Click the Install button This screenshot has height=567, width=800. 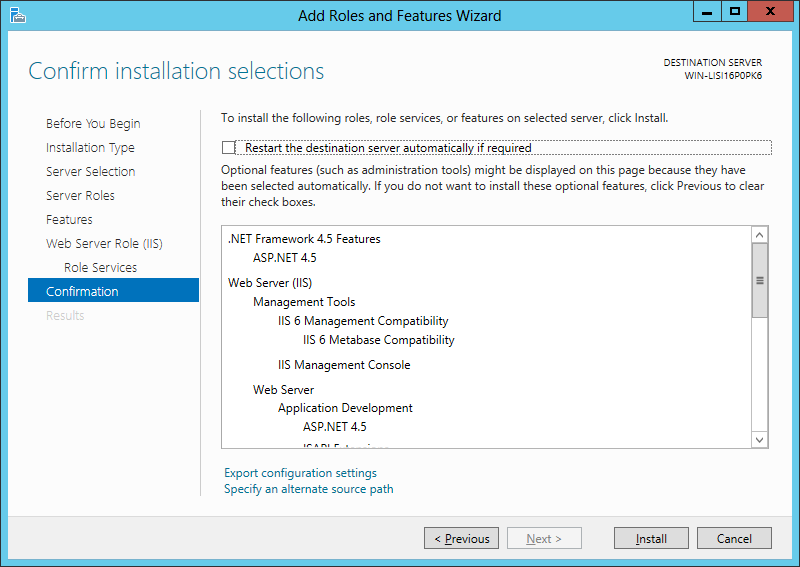coord(651,538)
